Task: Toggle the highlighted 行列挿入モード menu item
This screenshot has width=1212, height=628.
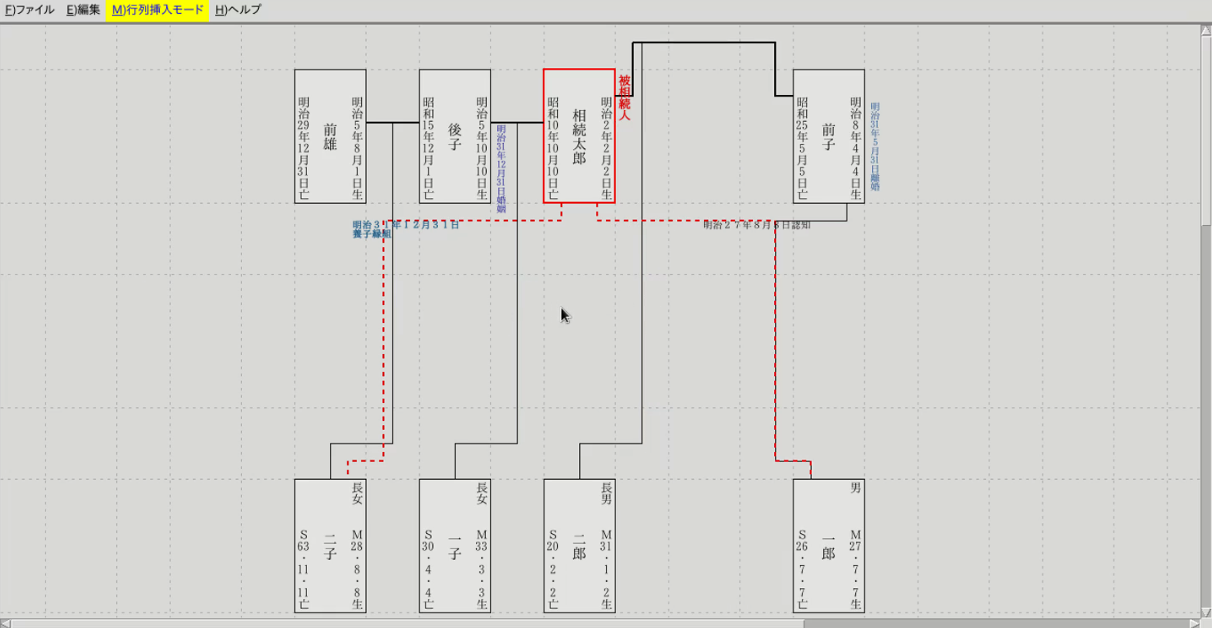Action: [157, 10]
